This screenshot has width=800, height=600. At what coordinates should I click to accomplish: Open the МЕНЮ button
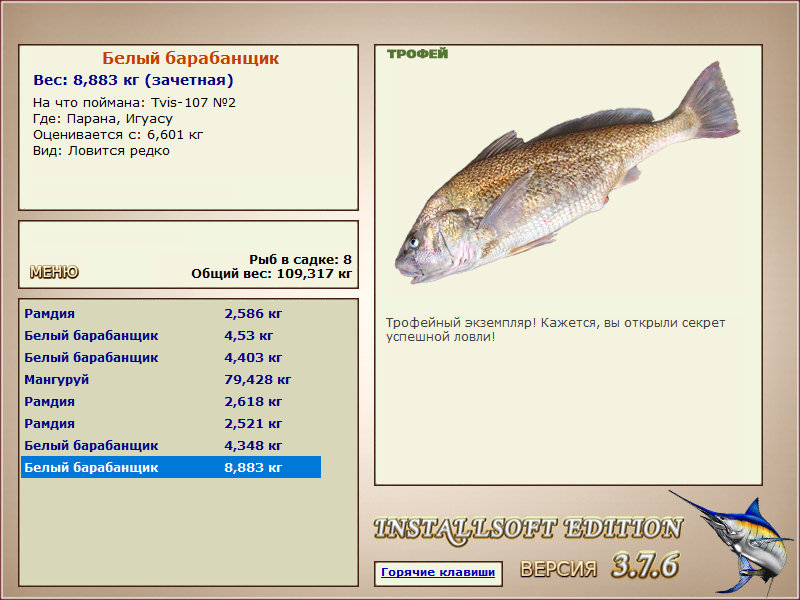click(54, 272)
